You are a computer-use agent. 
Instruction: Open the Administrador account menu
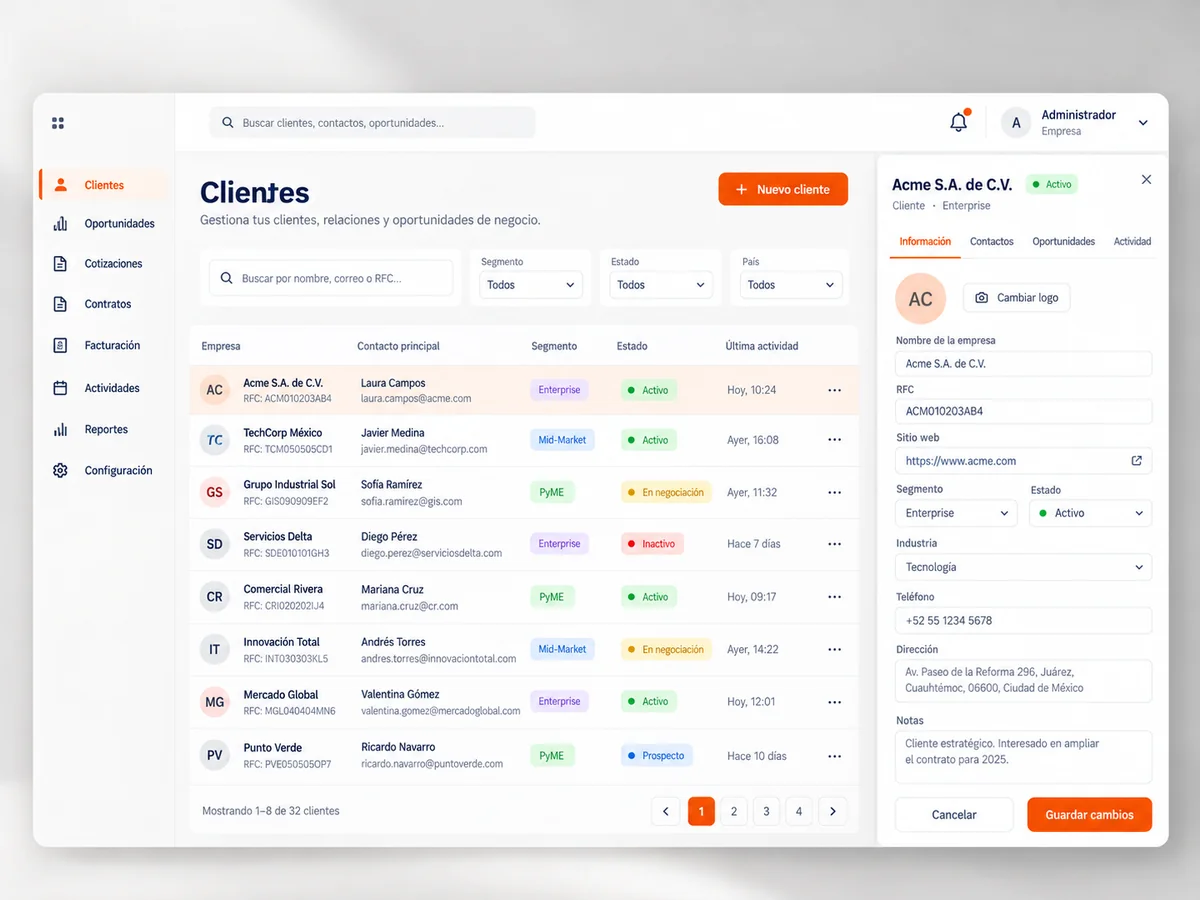pyautogui.click(x=1076, y=123)
